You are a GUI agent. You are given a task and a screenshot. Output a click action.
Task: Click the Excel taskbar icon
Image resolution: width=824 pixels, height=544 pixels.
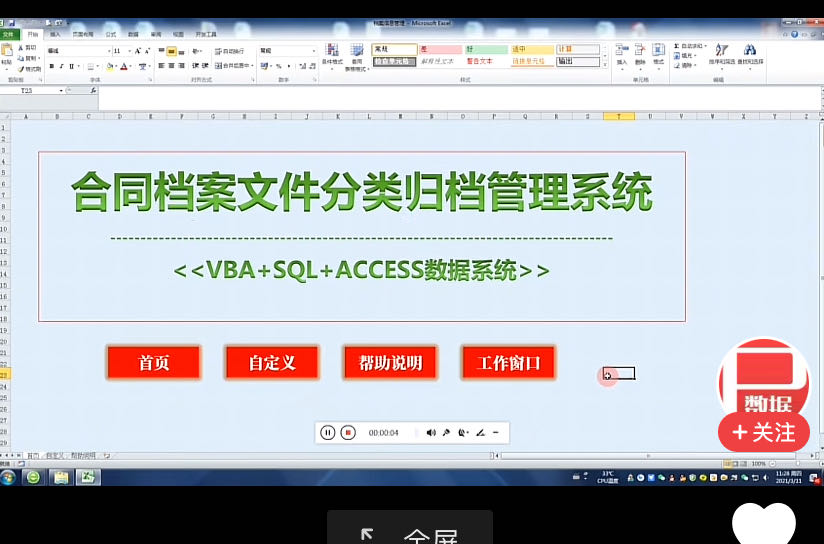coord(88,477)
